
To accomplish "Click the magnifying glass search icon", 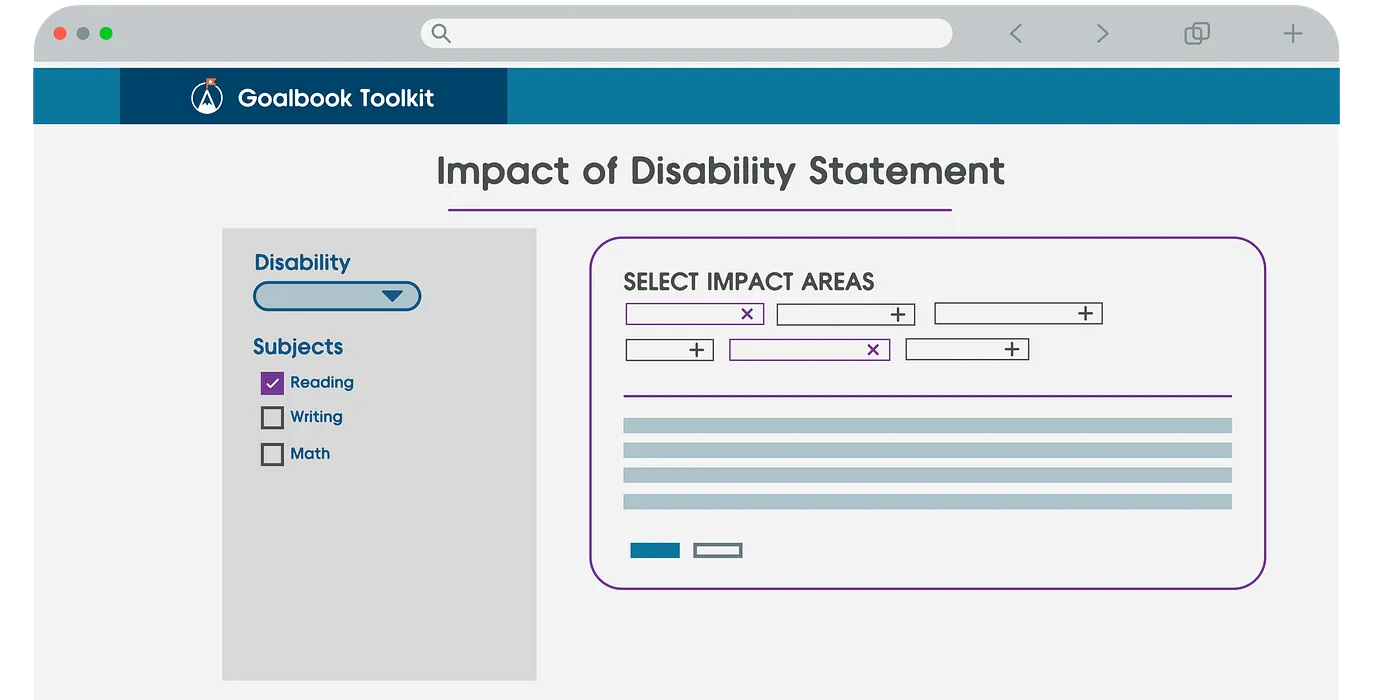I will pyautogui.click(x=440, y=33).
